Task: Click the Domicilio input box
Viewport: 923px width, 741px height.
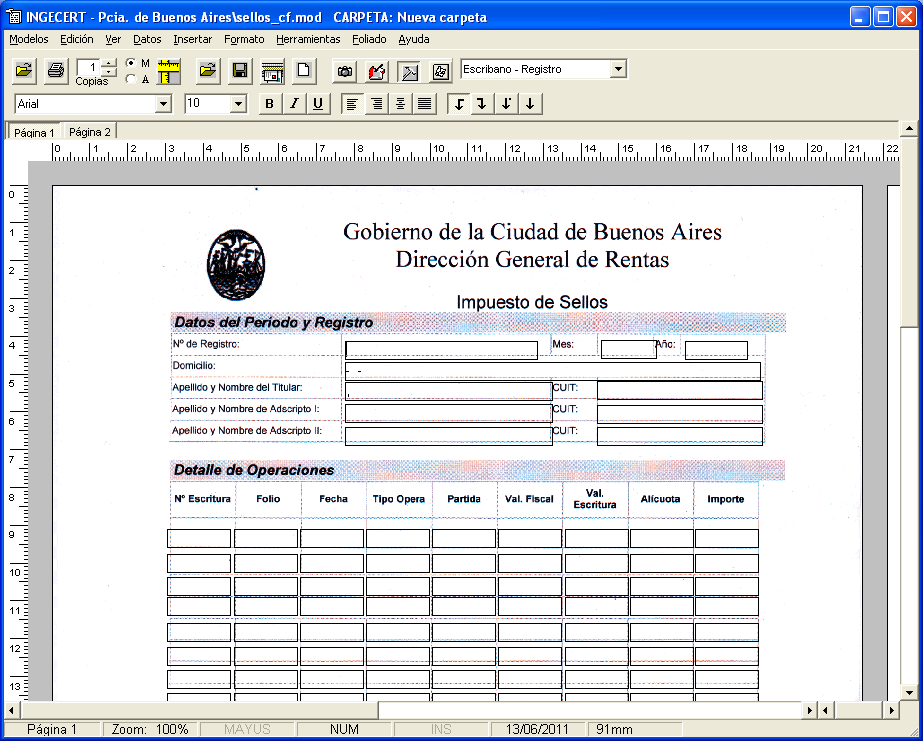Action: tap(553, 371)
